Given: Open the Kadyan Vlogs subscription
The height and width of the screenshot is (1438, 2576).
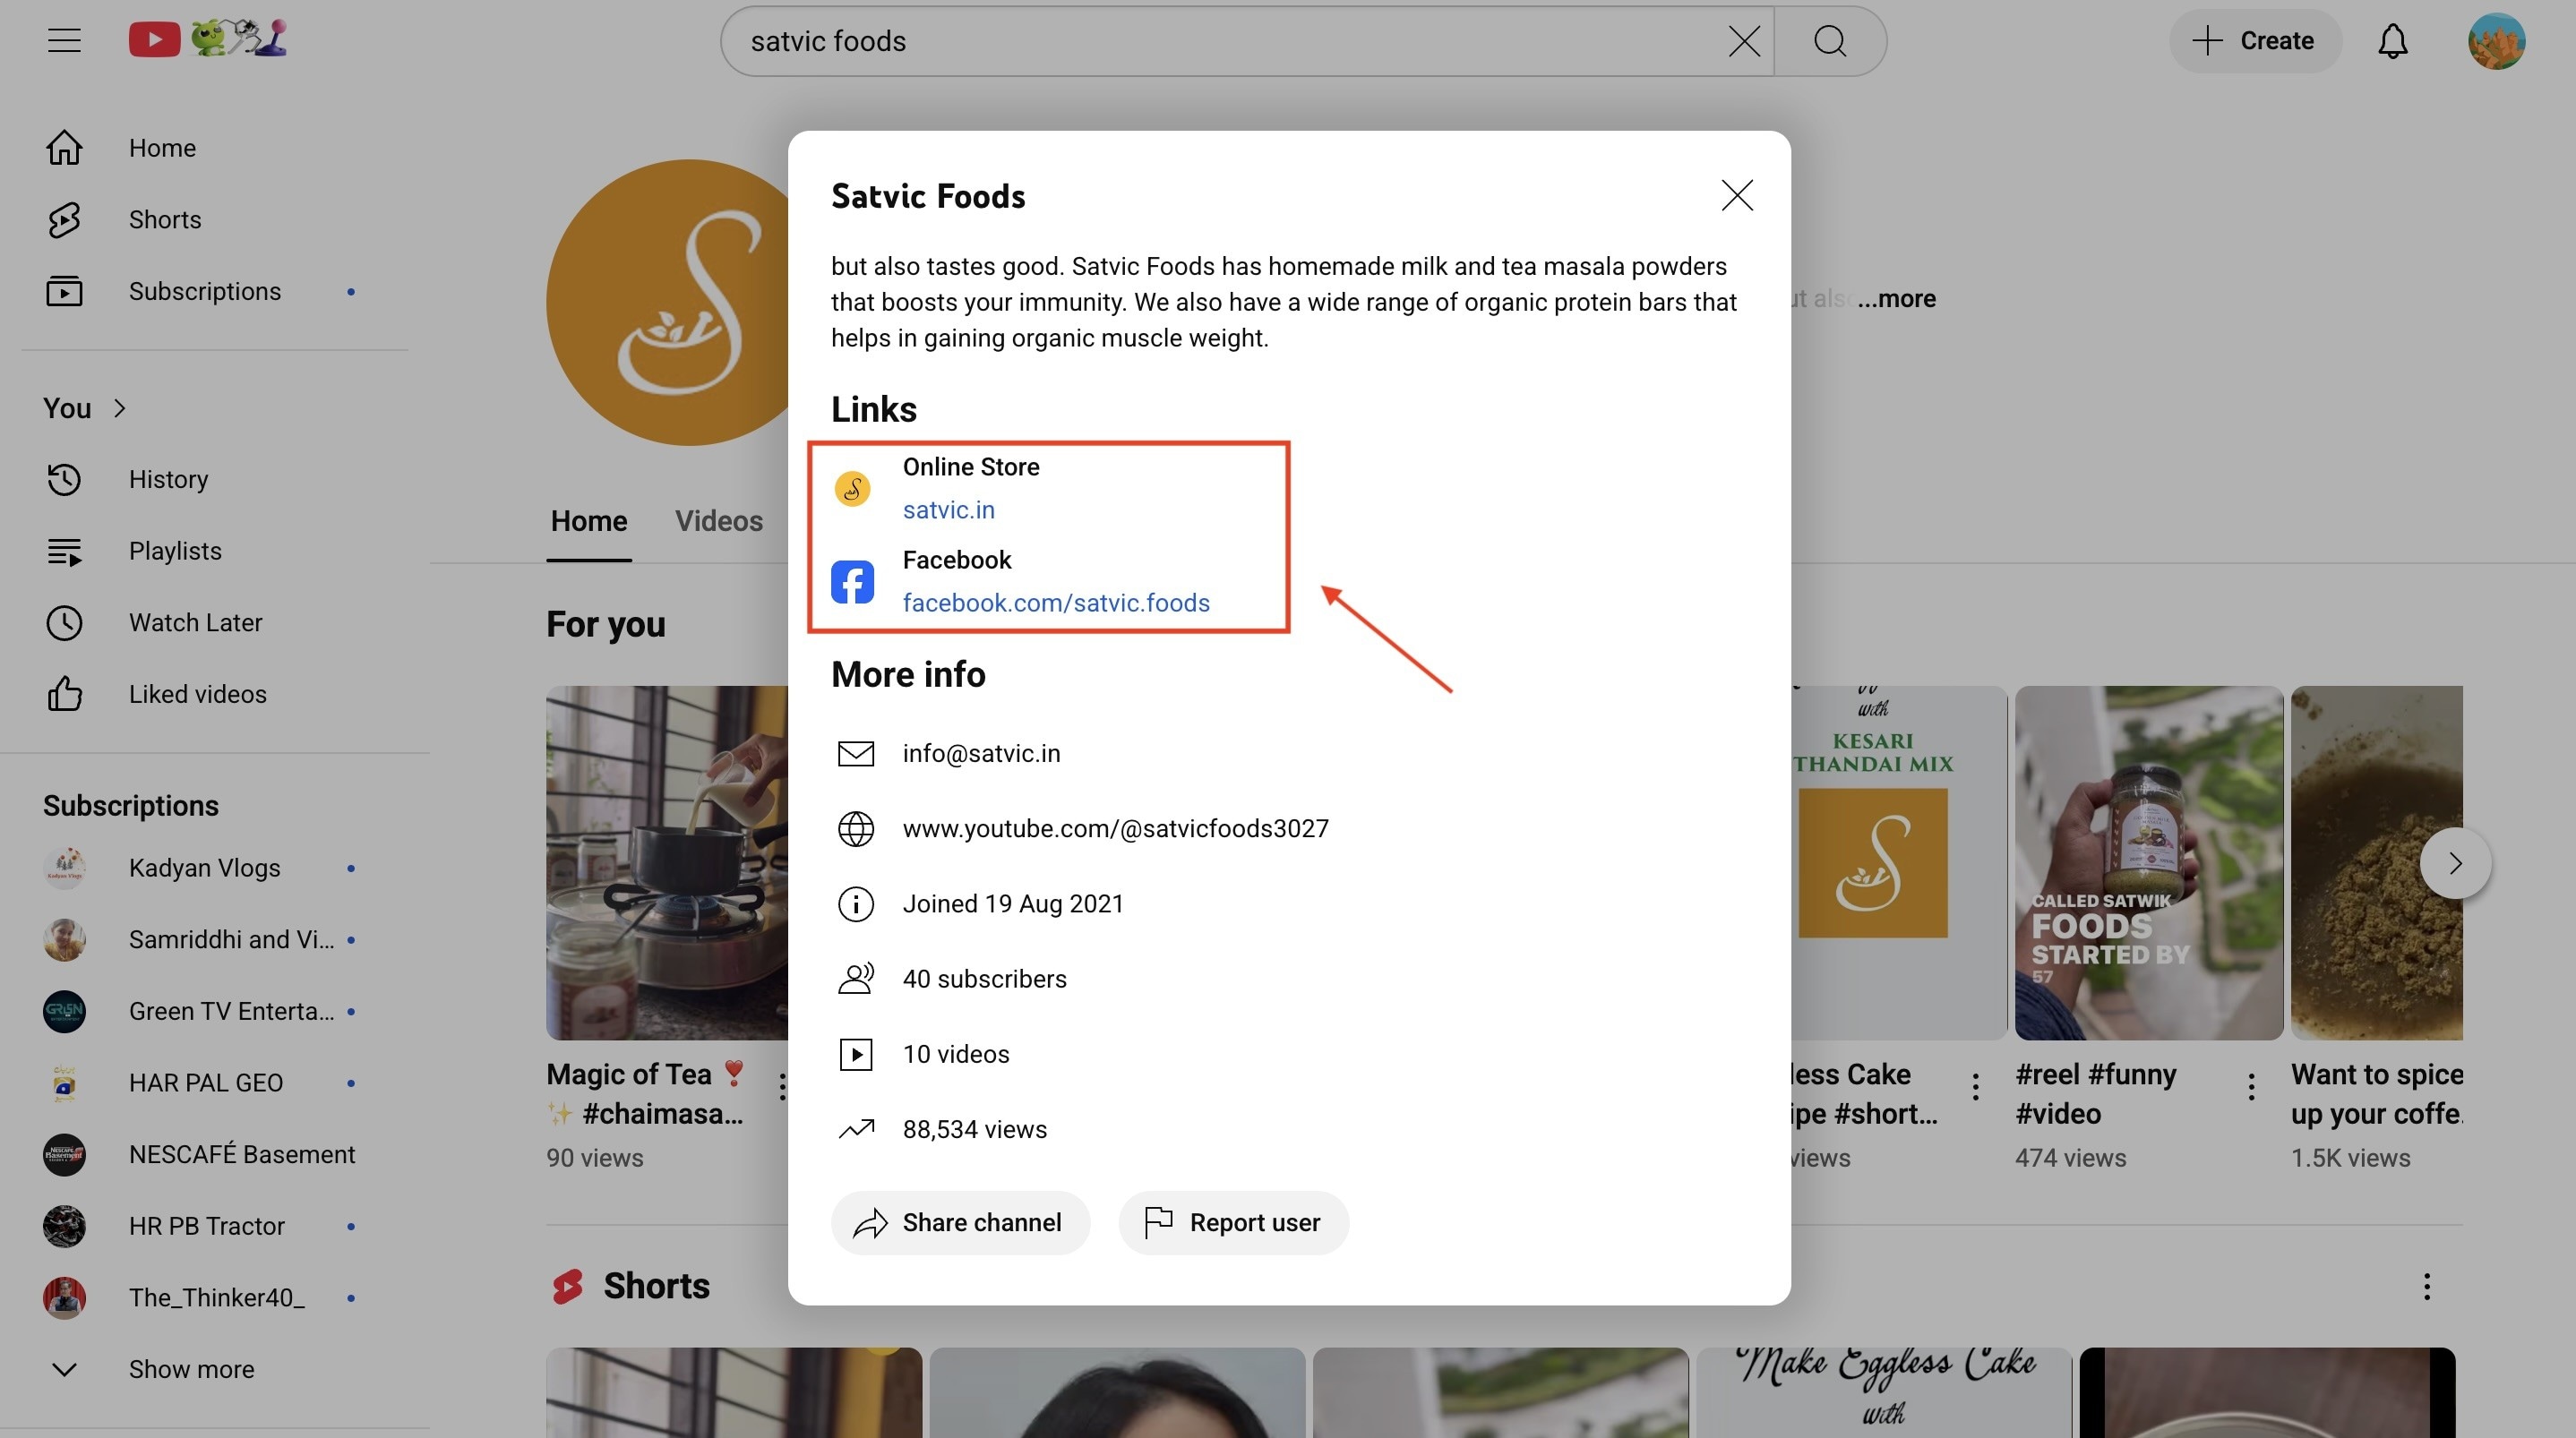Looking at the screenshot, I should pyautogui.click(x=214, y=868).
